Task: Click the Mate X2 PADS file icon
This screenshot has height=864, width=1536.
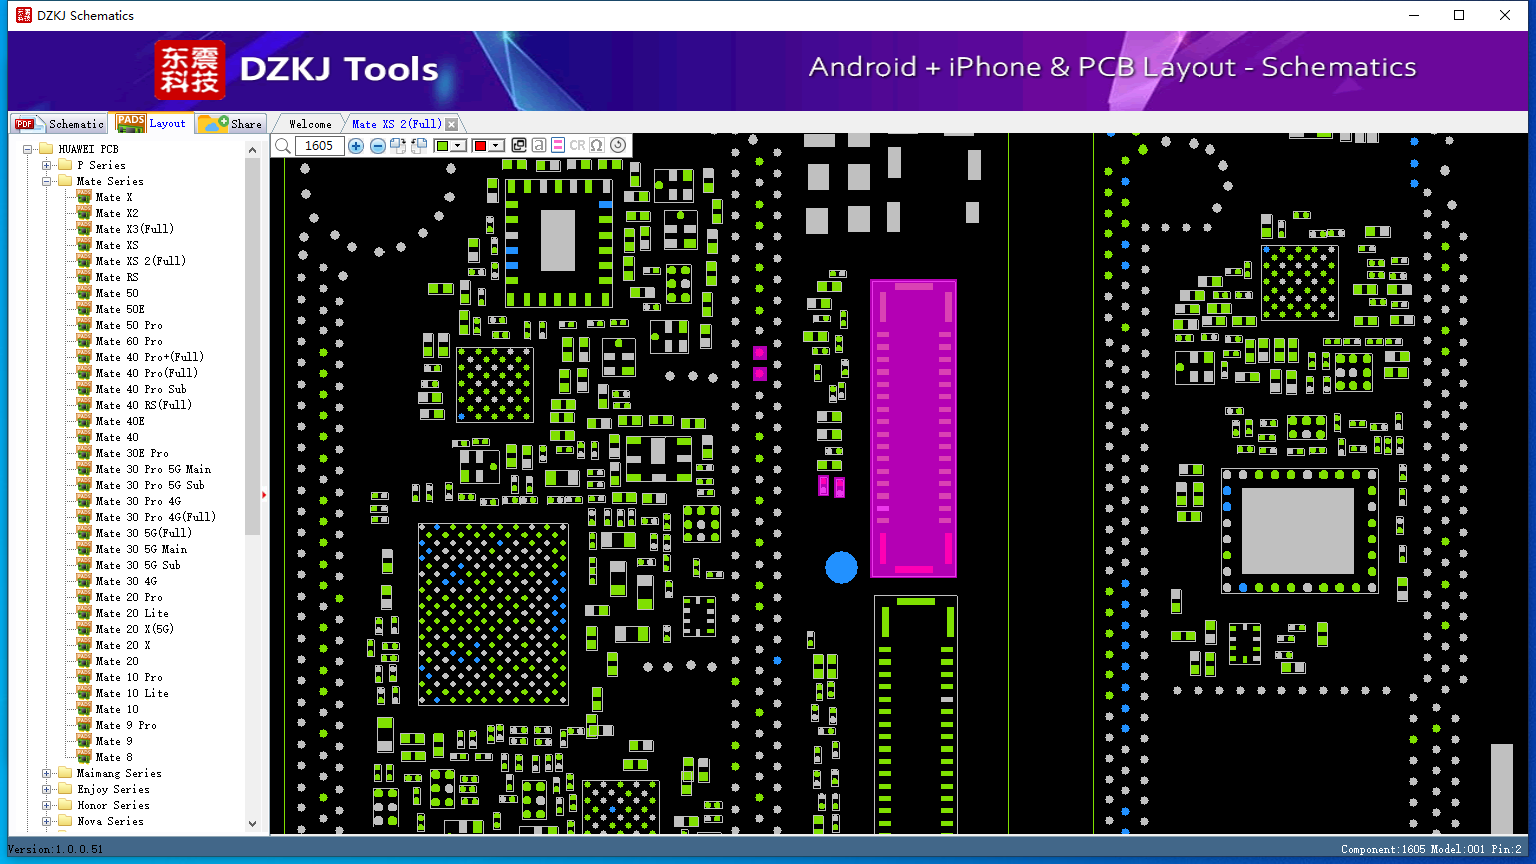Action: click(84, 213)
